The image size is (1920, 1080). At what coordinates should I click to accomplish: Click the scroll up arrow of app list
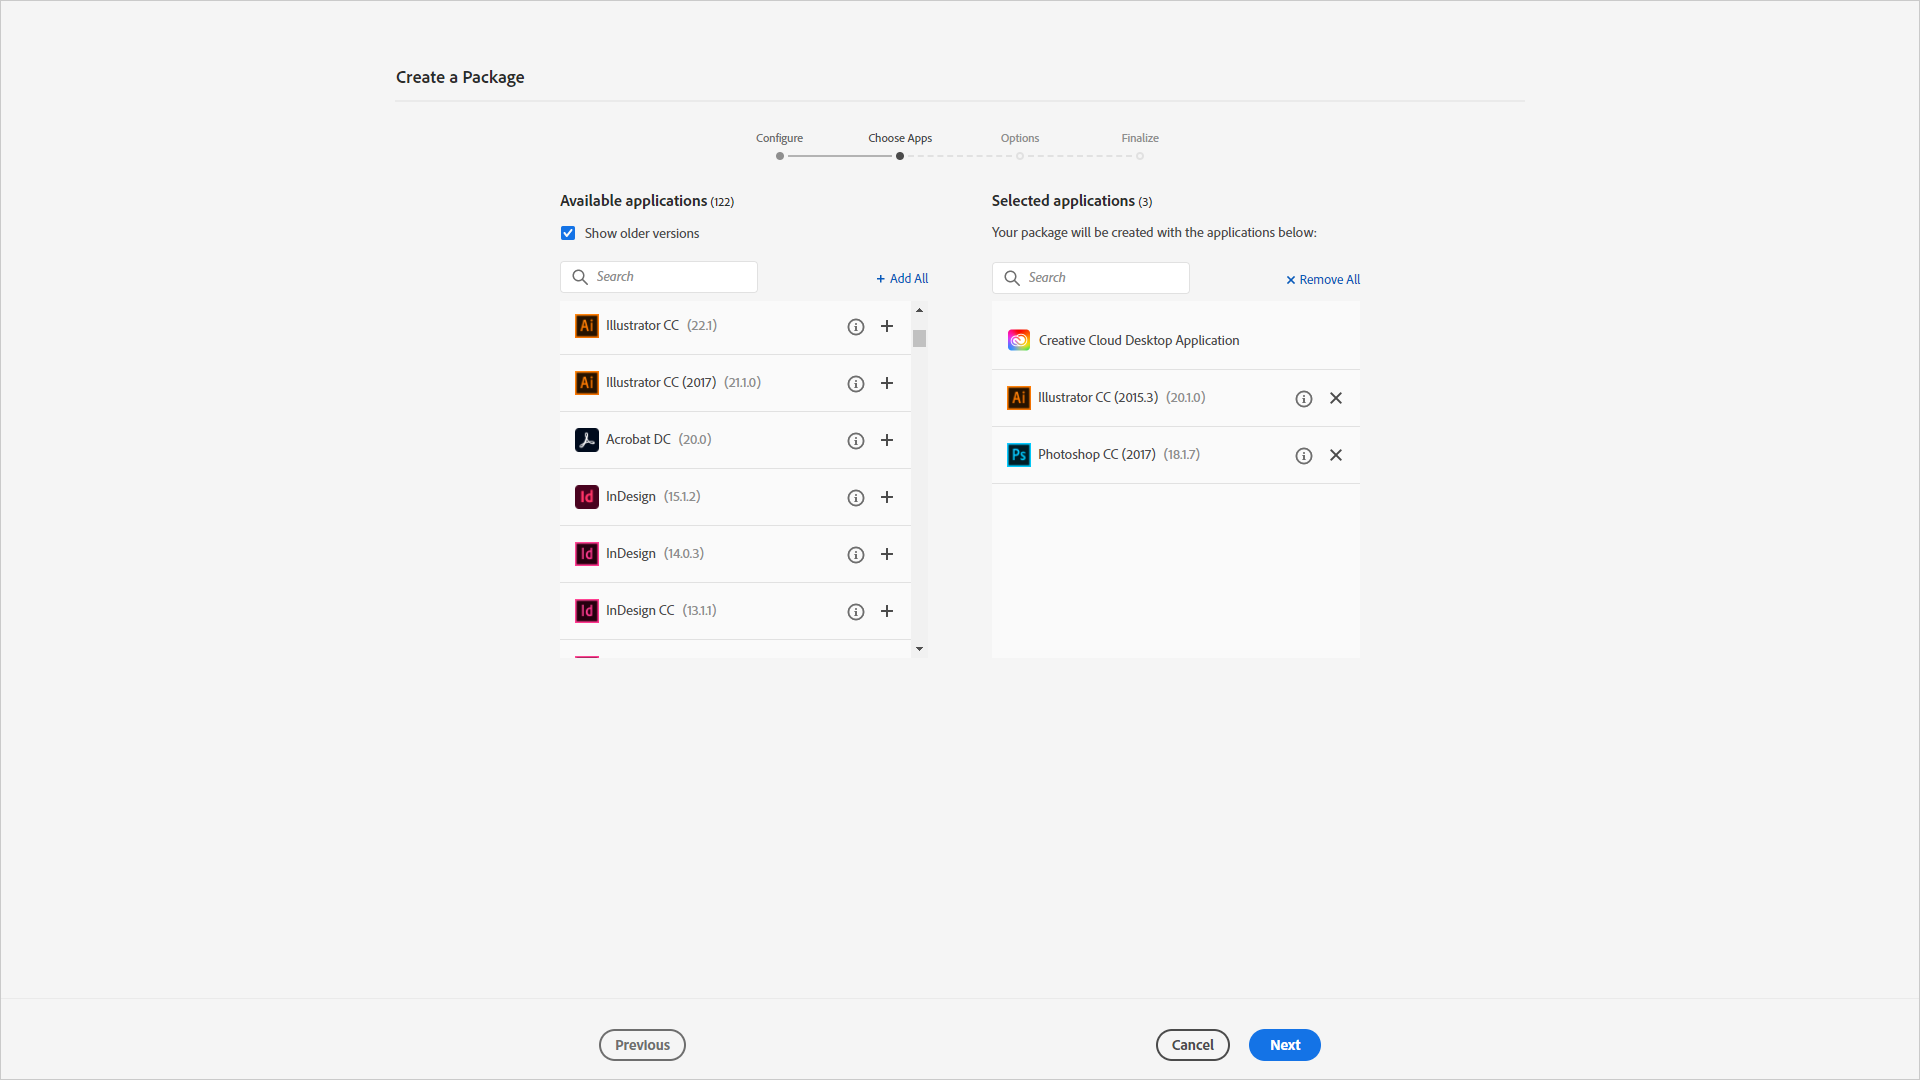[x=919, y=311]
